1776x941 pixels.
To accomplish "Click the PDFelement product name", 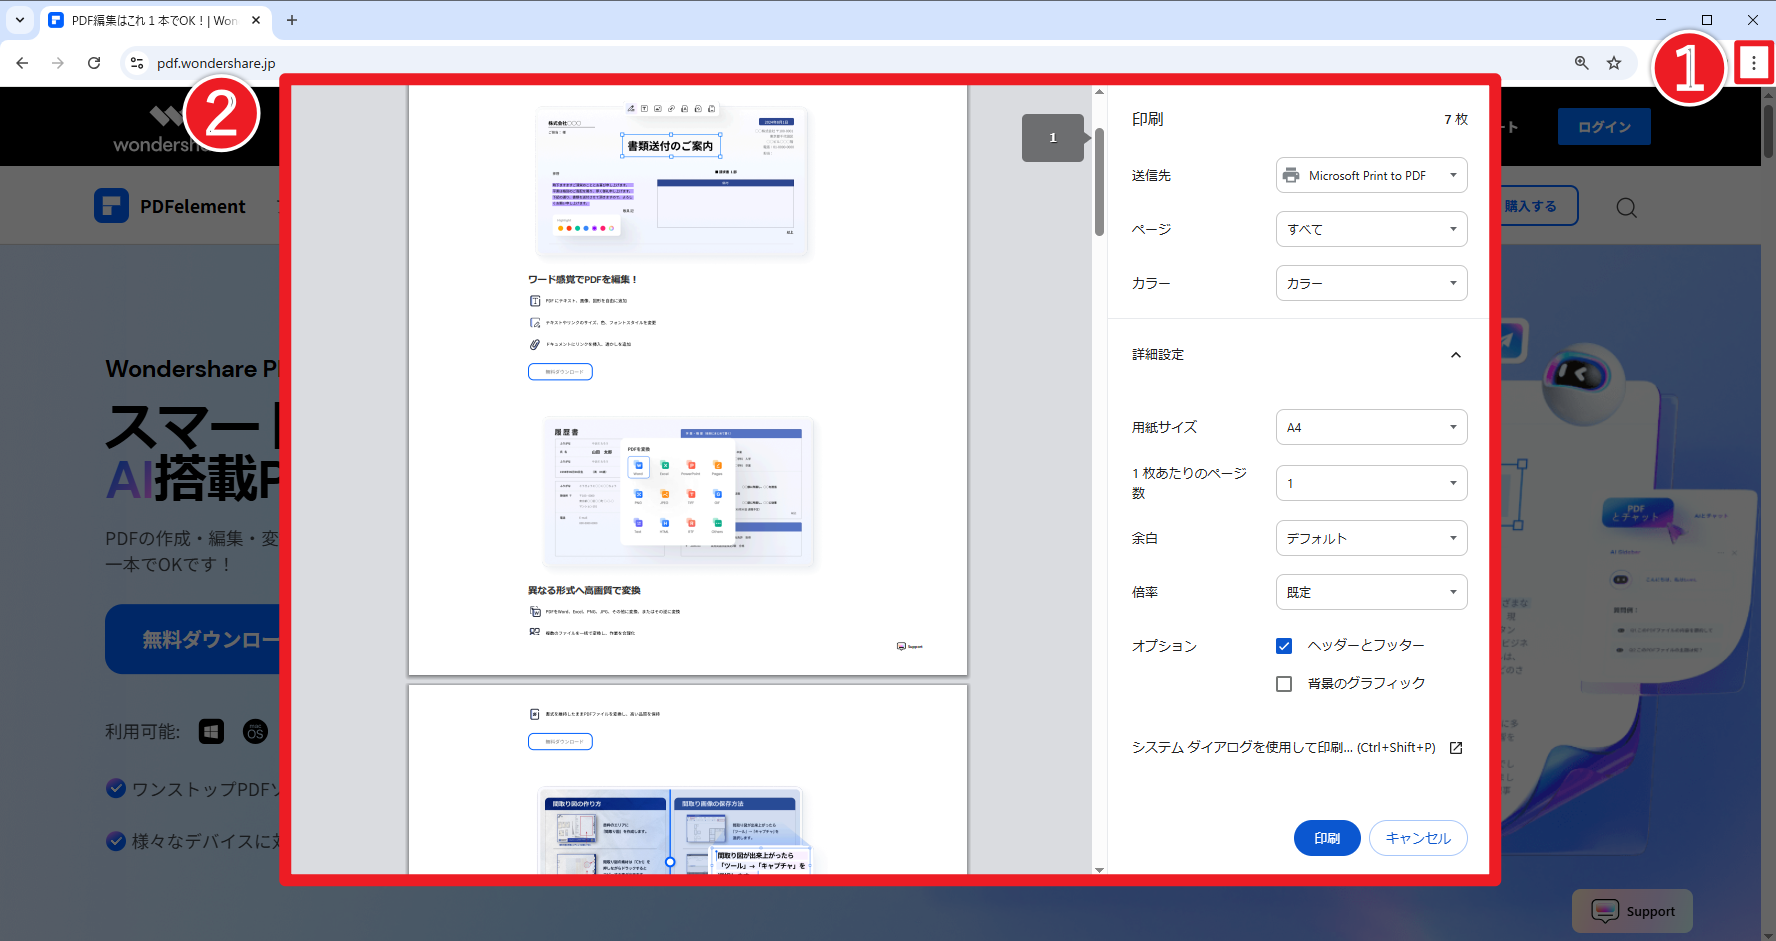I will [193, 207].
